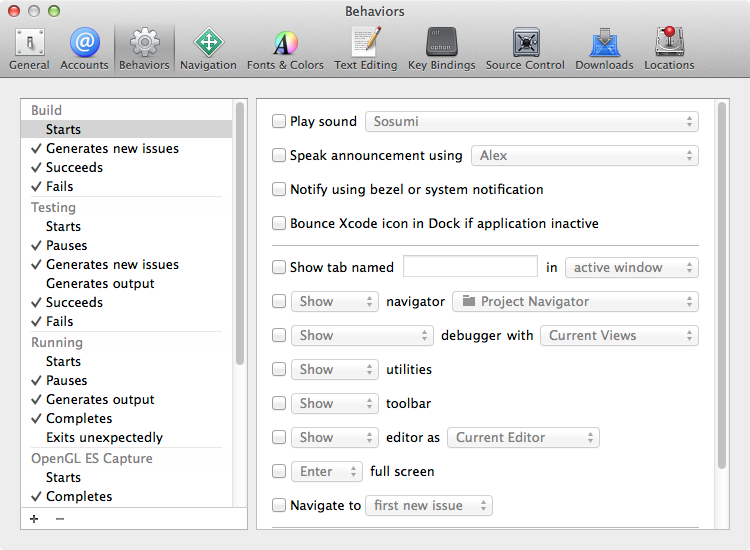Click the Show tab named text field

470,267
